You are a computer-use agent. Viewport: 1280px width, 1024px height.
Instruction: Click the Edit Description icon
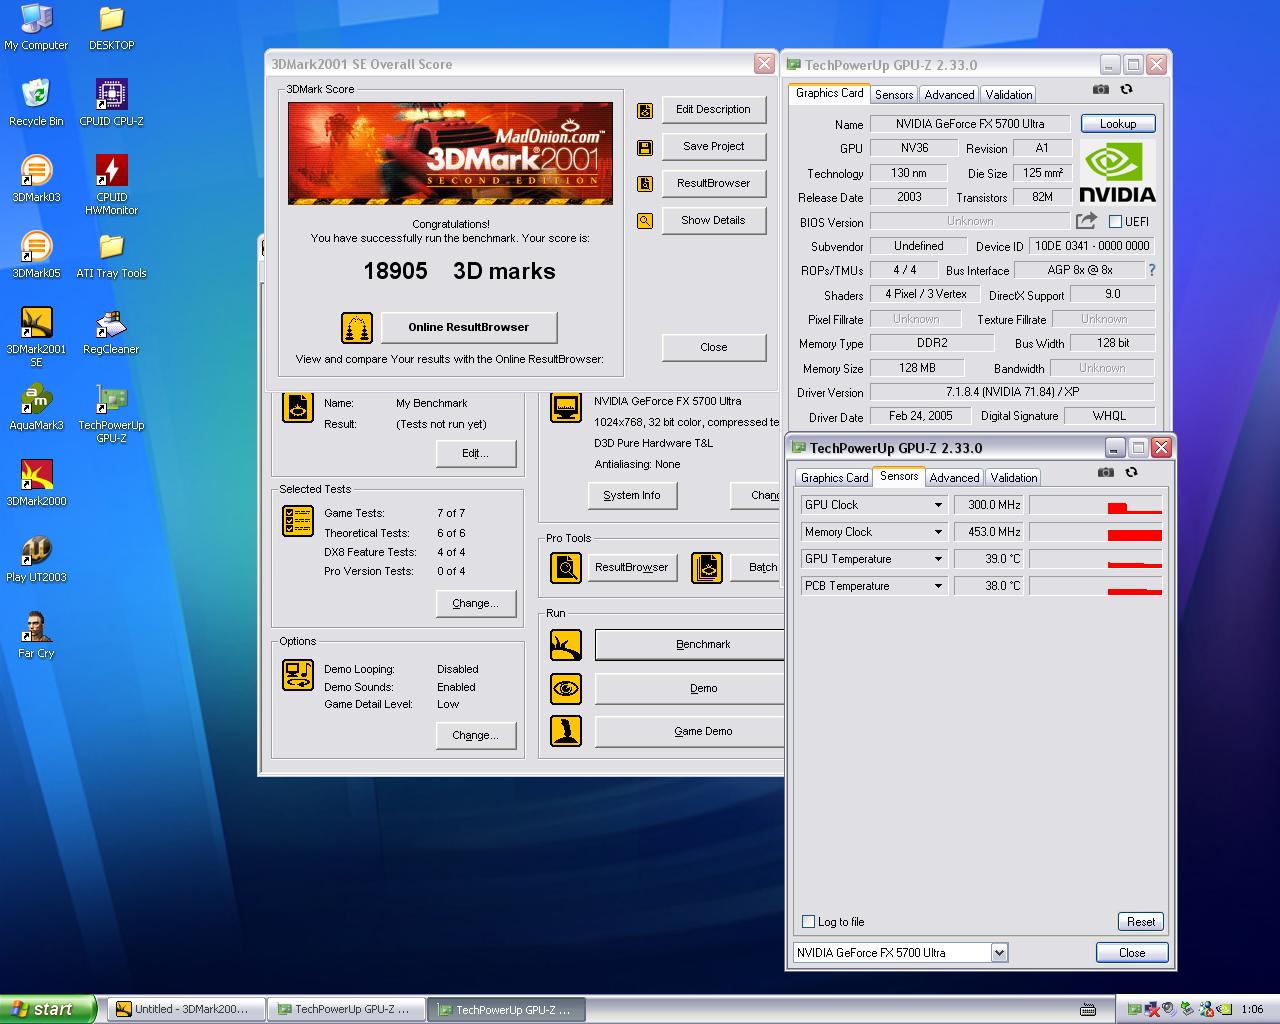point(645,110)
